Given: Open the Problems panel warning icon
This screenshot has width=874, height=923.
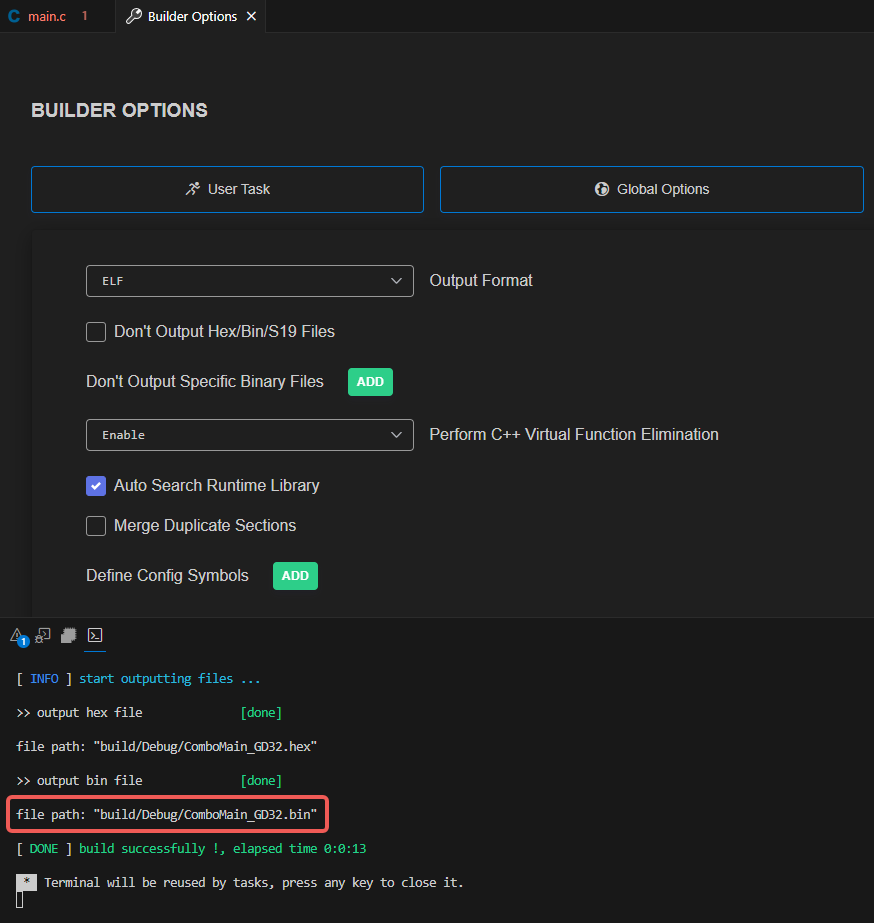Looking at the screenshot, I should (17, 635).
